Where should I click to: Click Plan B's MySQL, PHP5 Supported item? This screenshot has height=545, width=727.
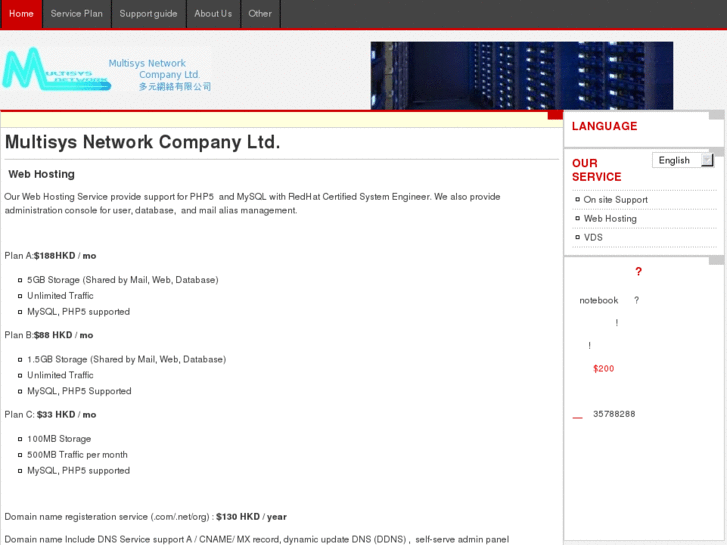tap(79, 391)
